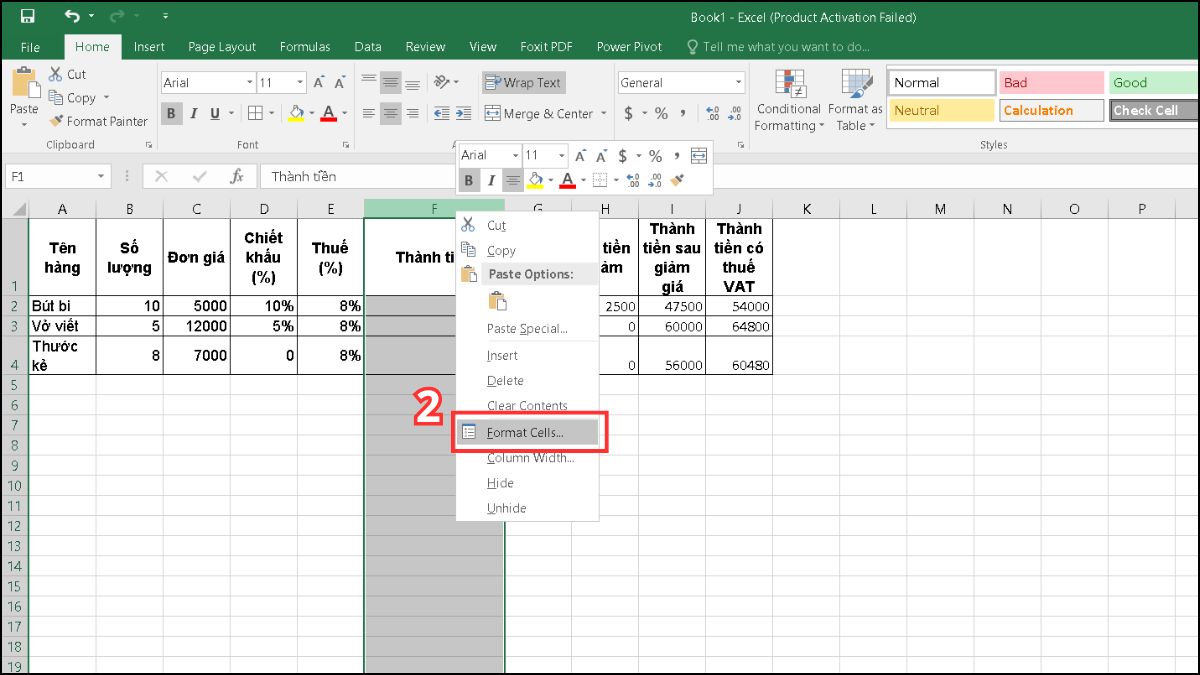Image resolution: width=1200 pixels, height=675 pixels.
Task: Click the Increase Decimal icon on the ribbon
Action: (710, 113)
